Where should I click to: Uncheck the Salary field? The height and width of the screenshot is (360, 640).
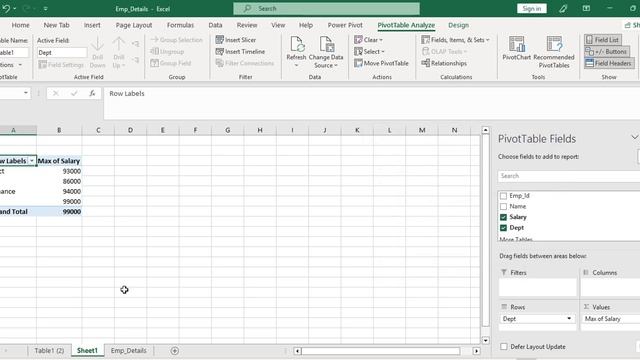point(503,217)
